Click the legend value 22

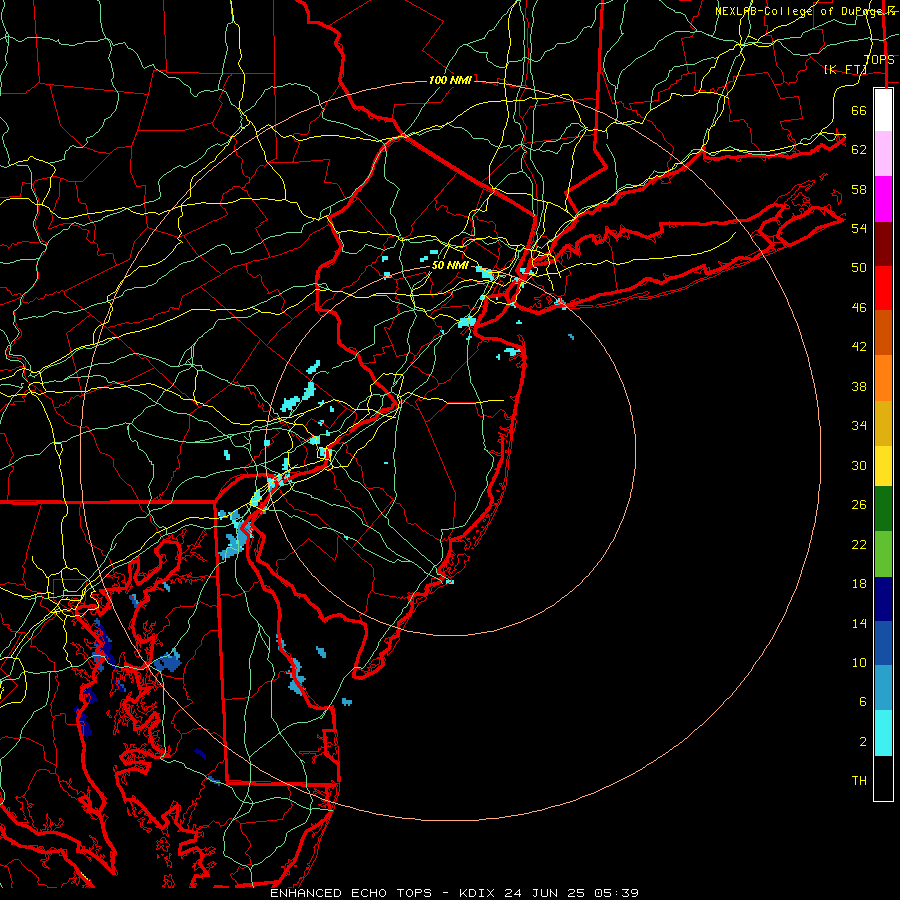pos(859,544)
